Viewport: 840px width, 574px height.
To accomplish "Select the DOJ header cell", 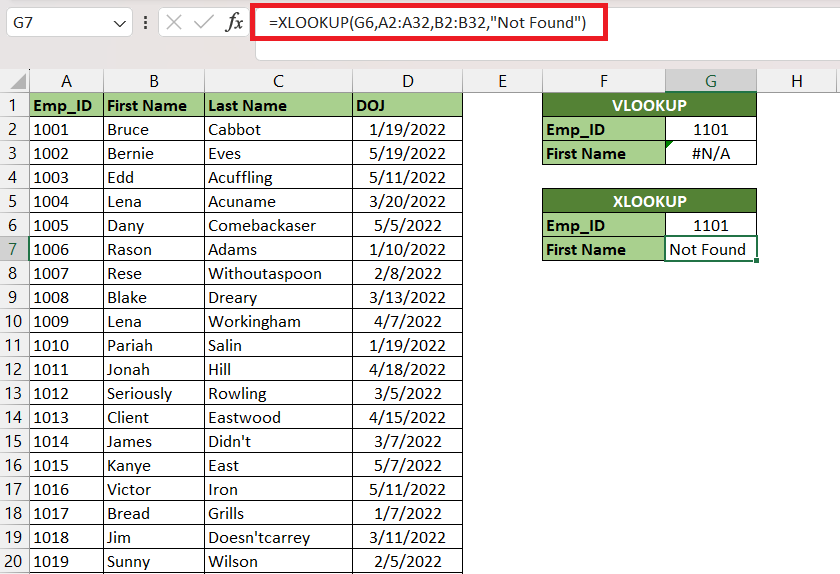I will (x=407, y=105).
